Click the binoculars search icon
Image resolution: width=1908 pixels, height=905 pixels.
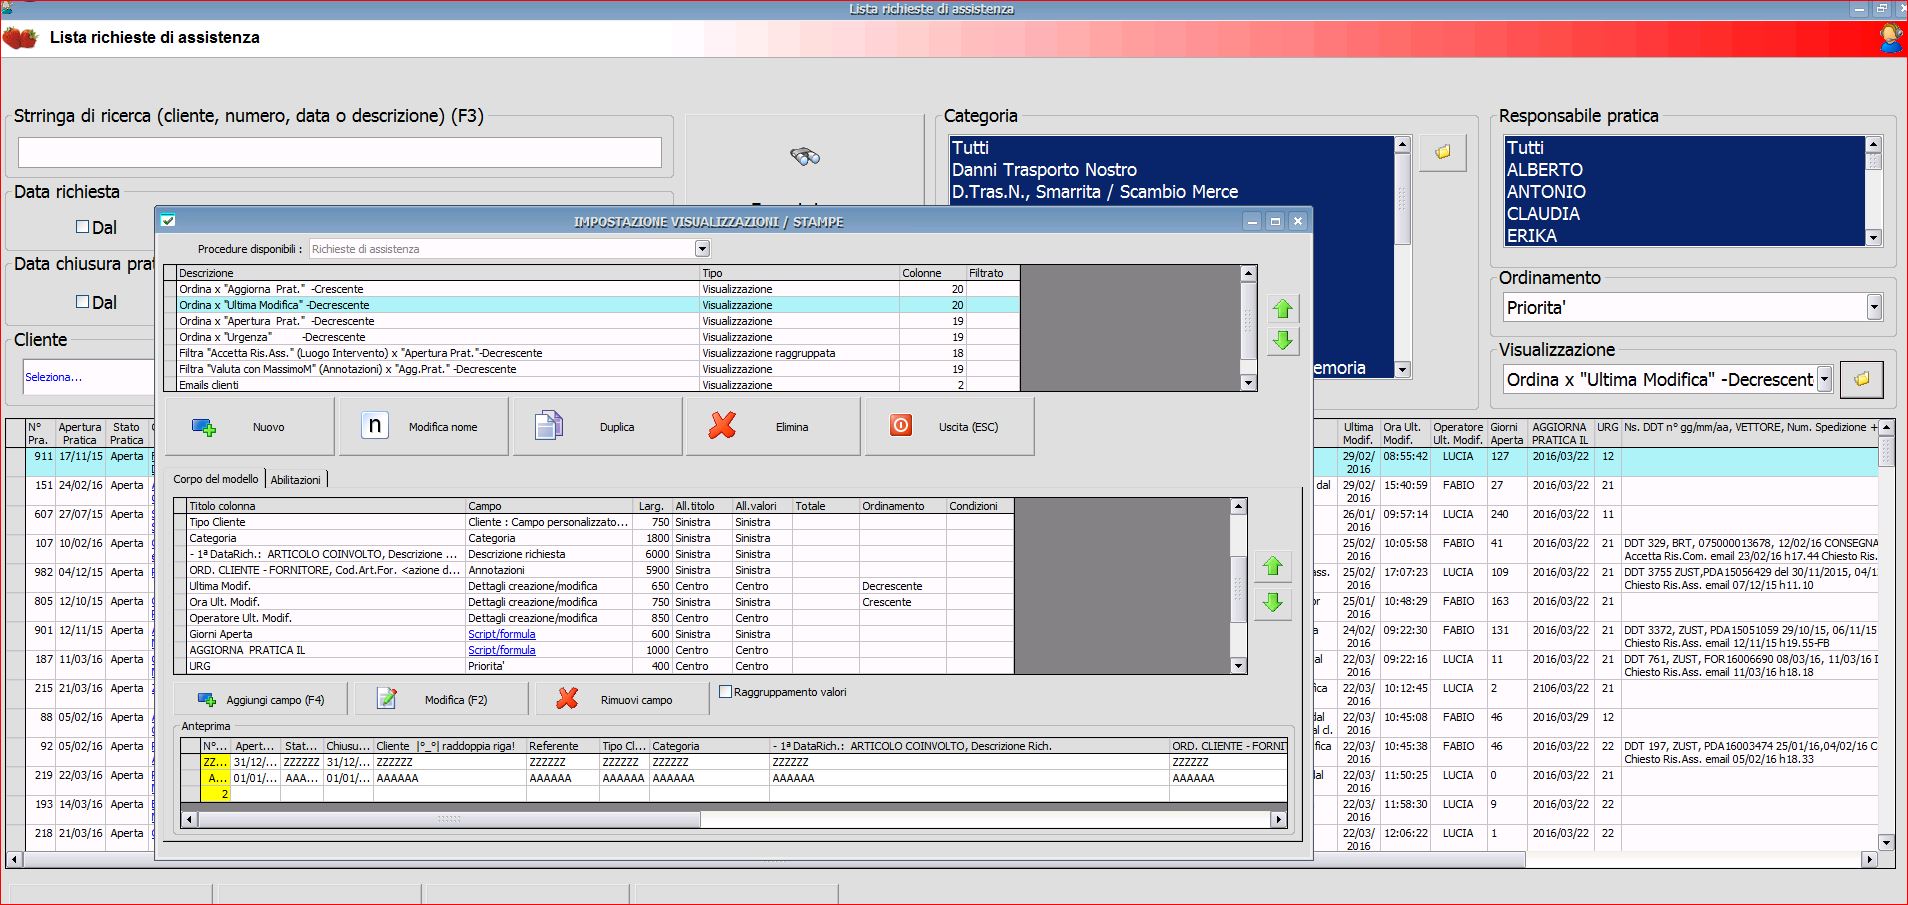tap(804, 156)
